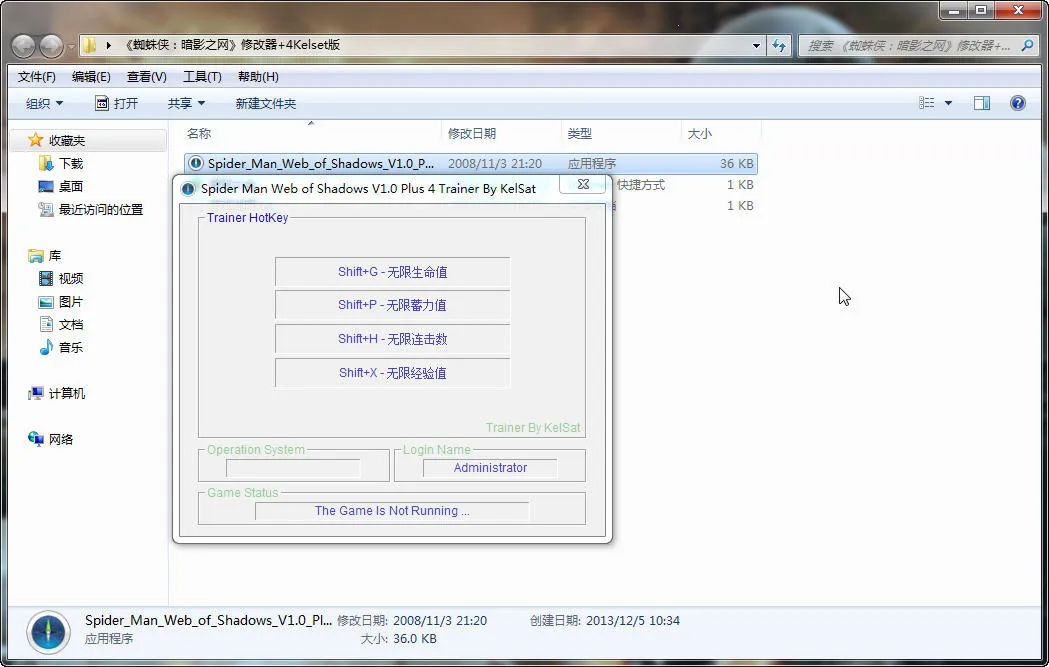Click Shift+X 无限经验值 hotkey button
Image resolution: width=1049 pixels, height=667 pixels.
[392, 373]
